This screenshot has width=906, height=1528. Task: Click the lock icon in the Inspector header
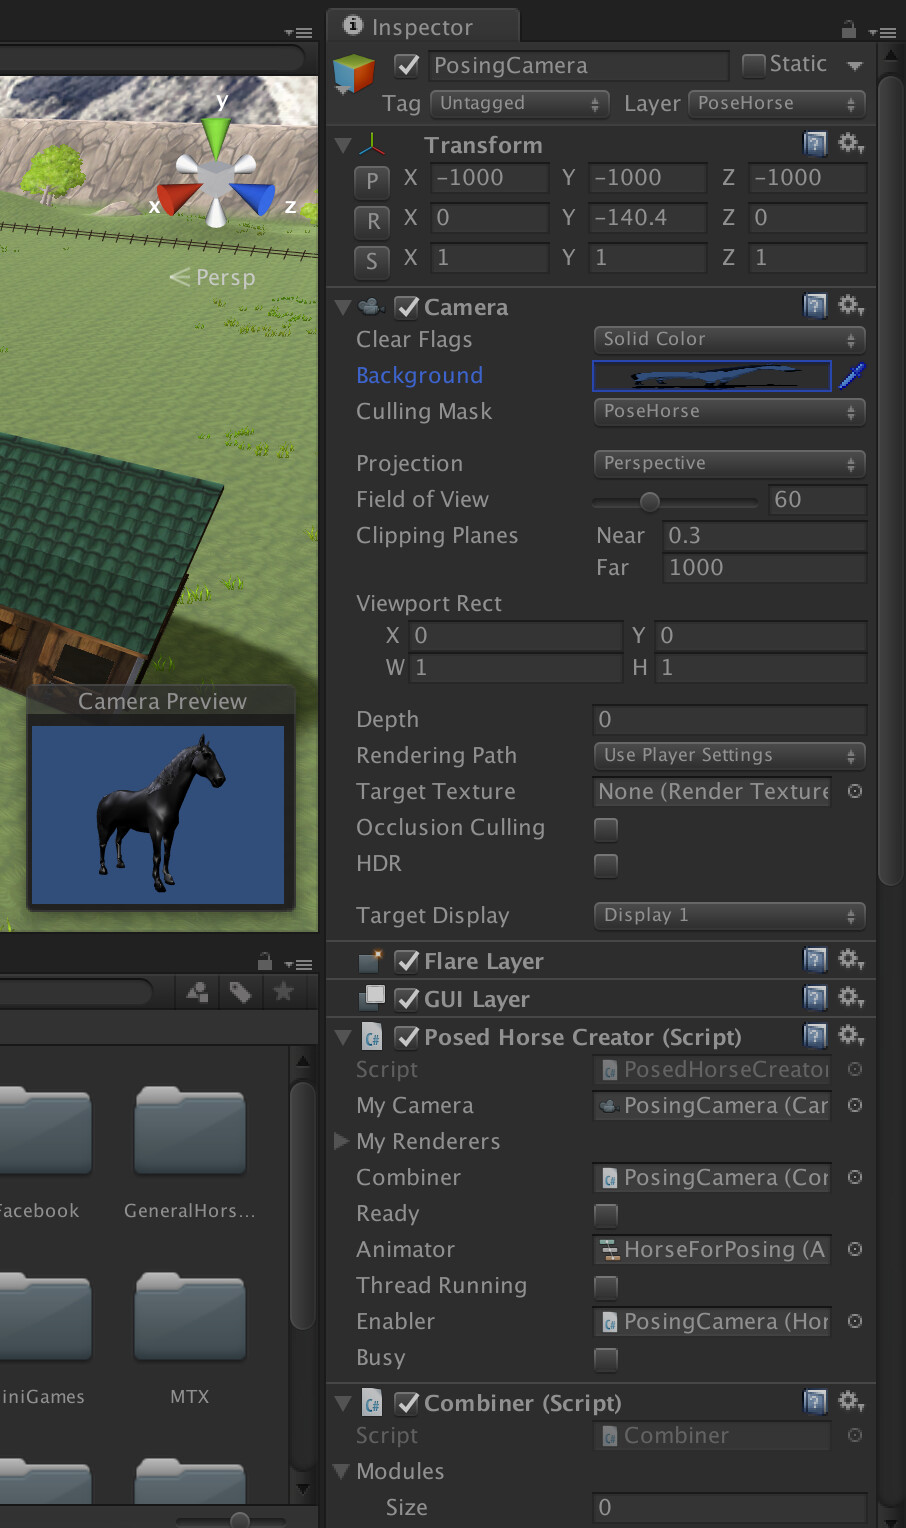pos(848,30)
